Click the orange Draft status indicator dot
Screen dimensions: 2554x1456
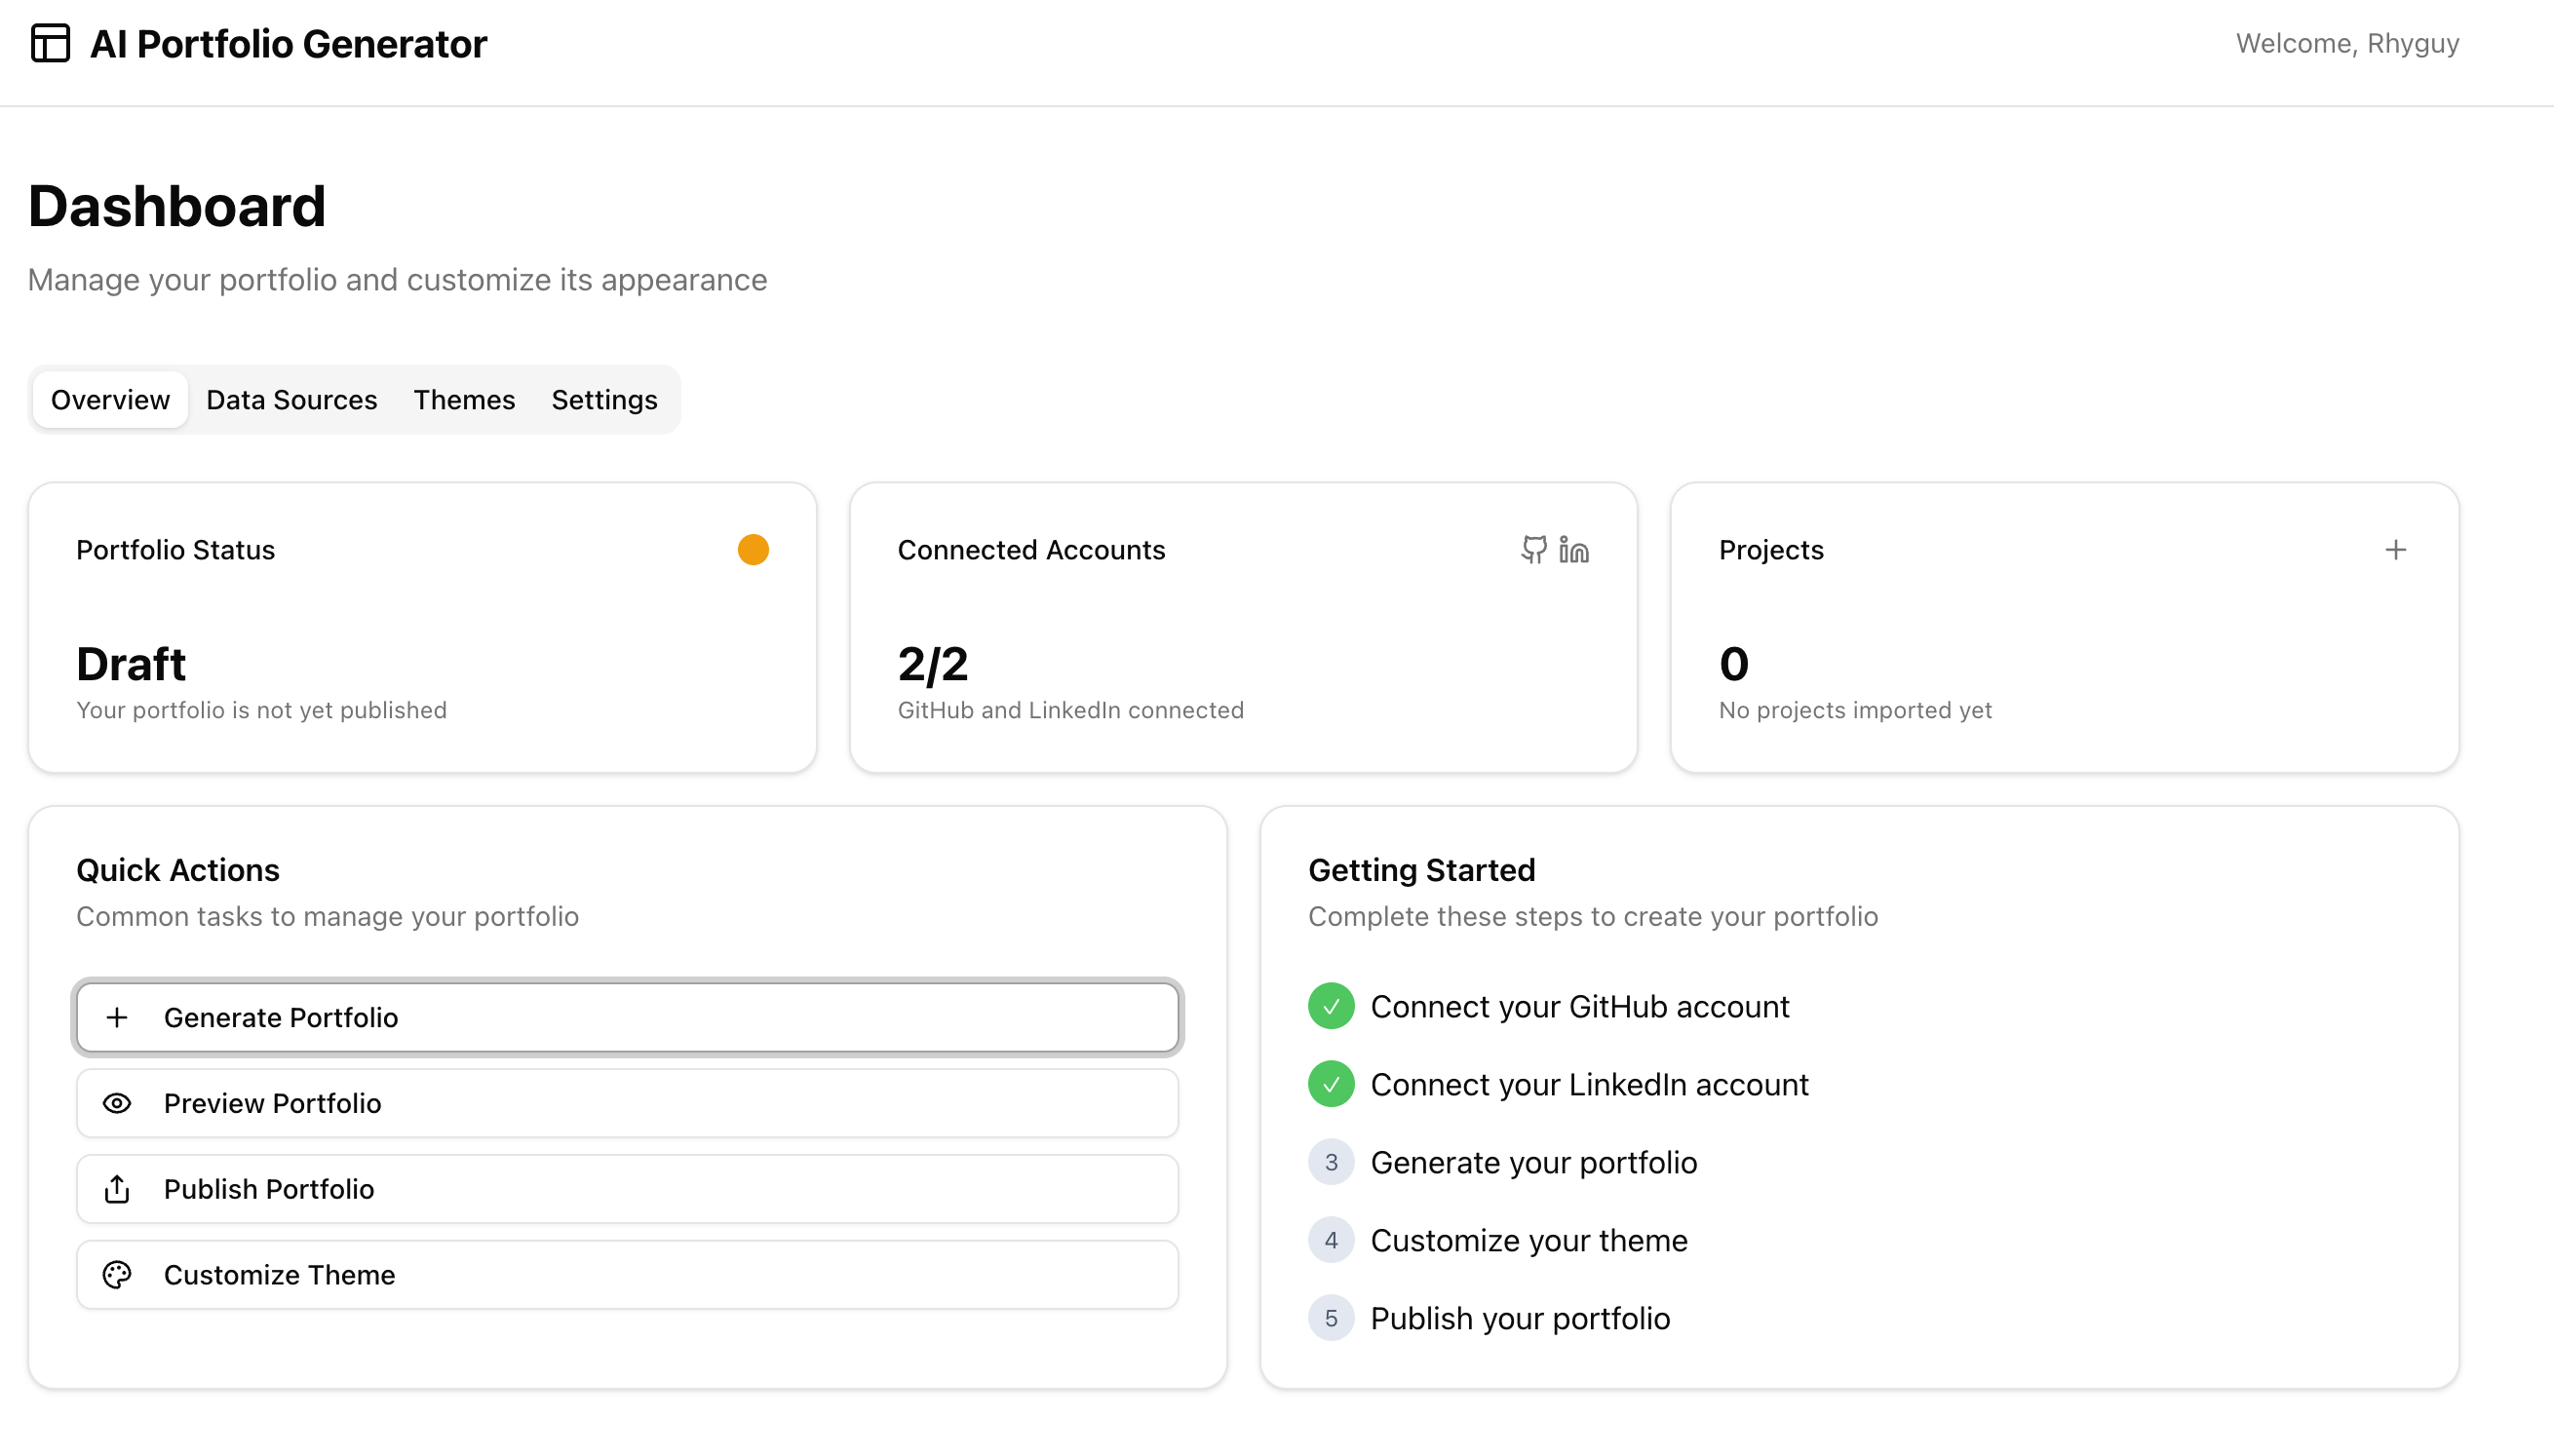coord(753,549)
